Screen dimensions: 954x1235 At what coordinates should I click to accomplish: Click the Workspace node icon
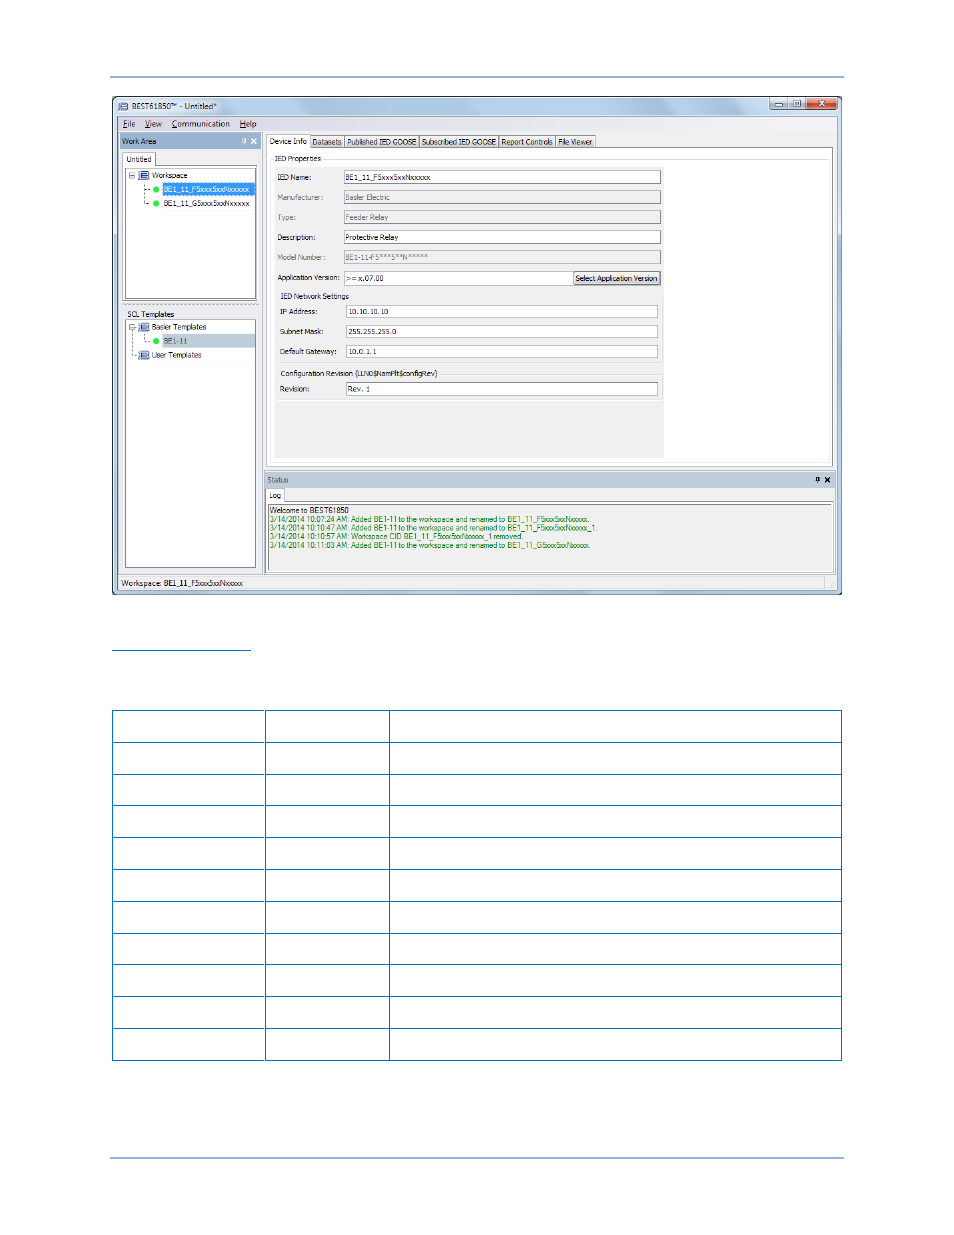(144, 175)
